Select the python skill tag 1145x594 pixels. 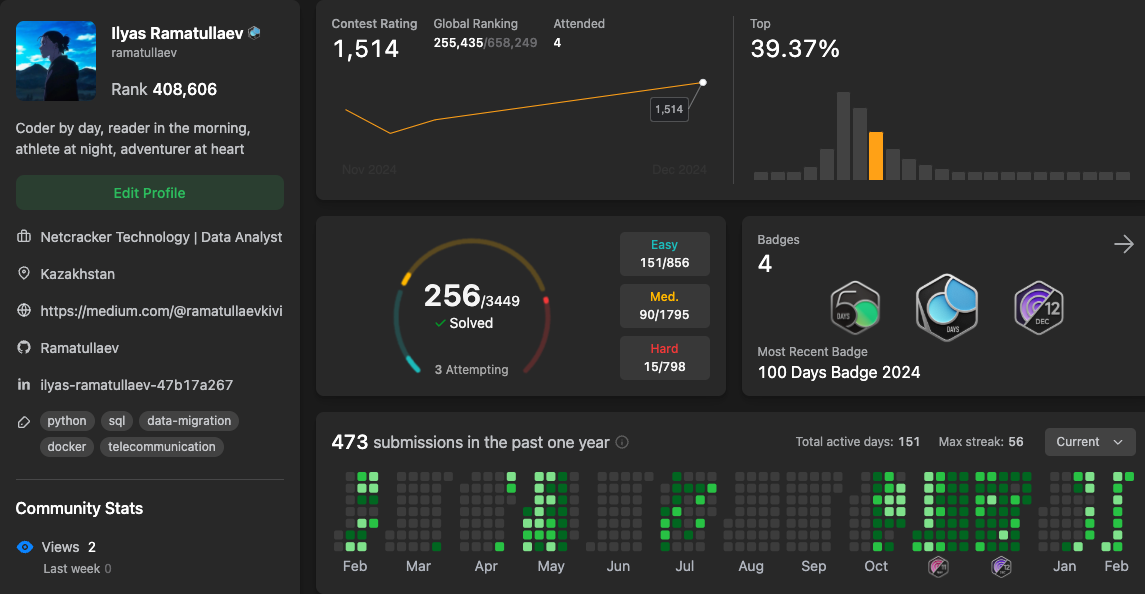point(66,420)
